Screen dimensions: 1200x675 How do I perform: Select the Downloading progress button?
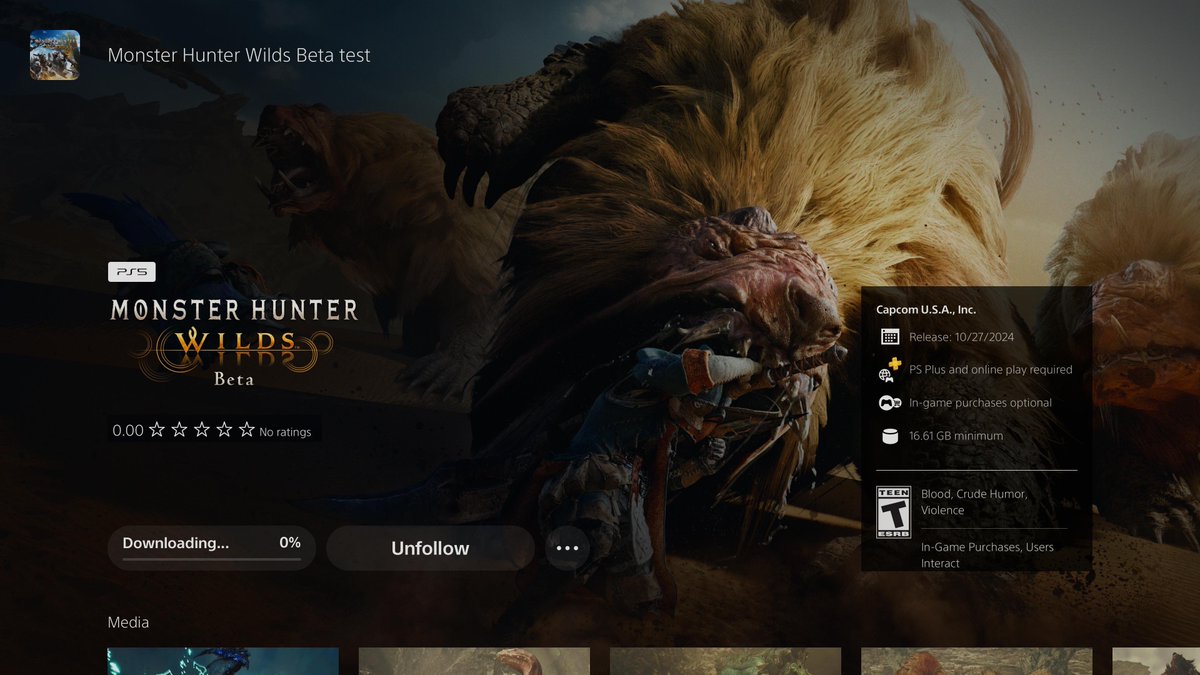click(212, 548)
